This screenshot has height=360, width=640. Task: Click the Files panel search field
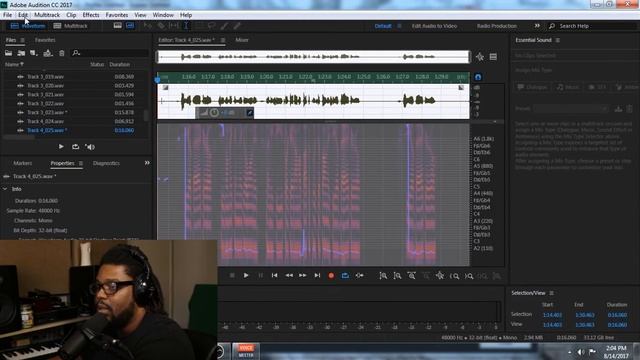click(110, 53)
